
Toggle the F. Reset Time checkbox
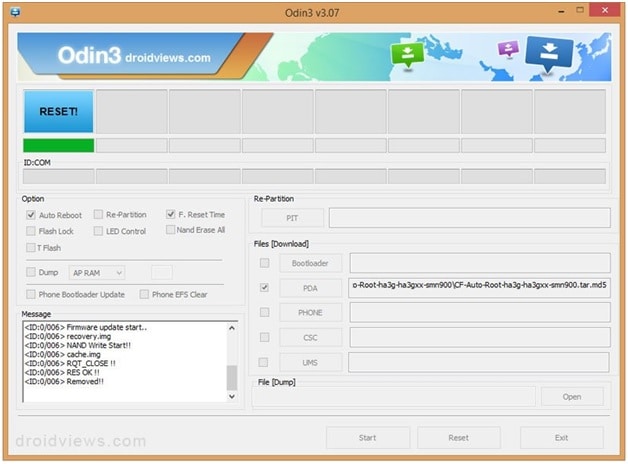coord(171,214)
